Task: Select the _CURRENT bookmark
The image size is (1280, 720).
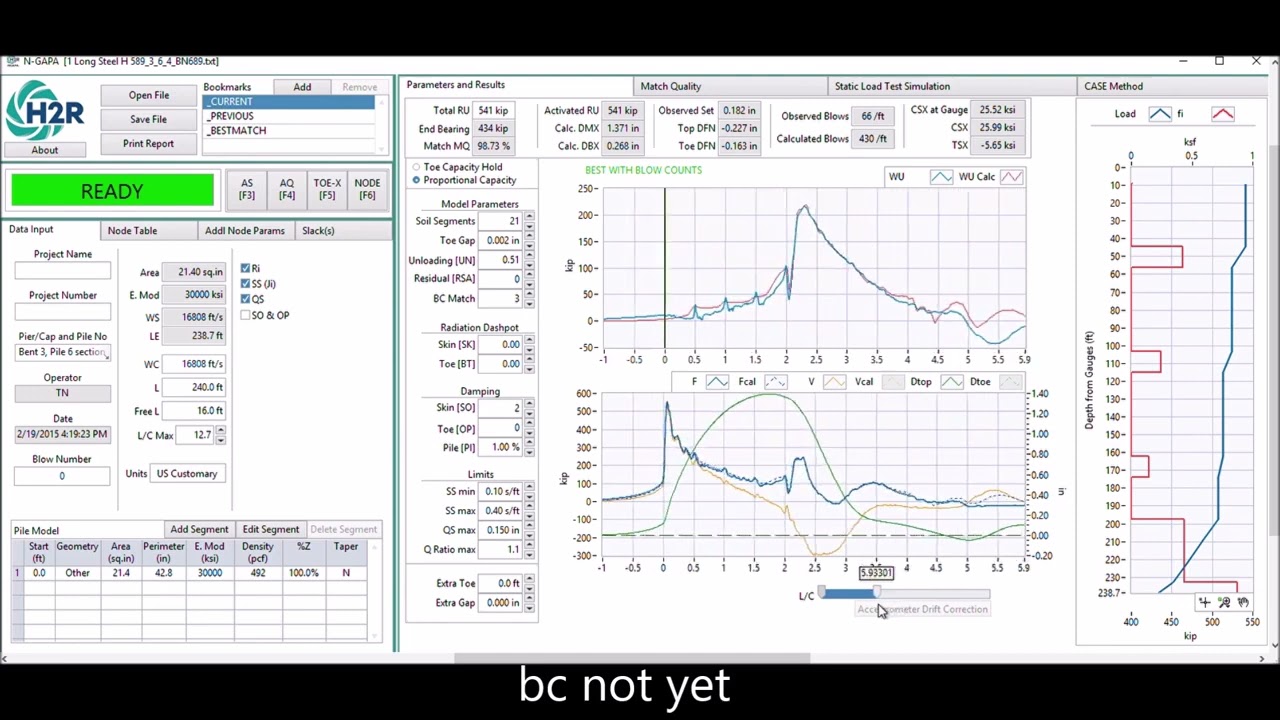Action: 289,102
